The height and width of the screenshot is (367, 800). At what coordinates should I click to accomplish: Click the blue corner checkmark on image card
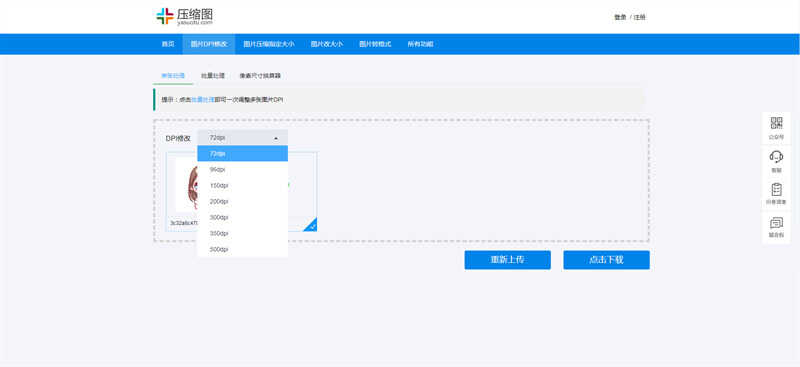312,226
